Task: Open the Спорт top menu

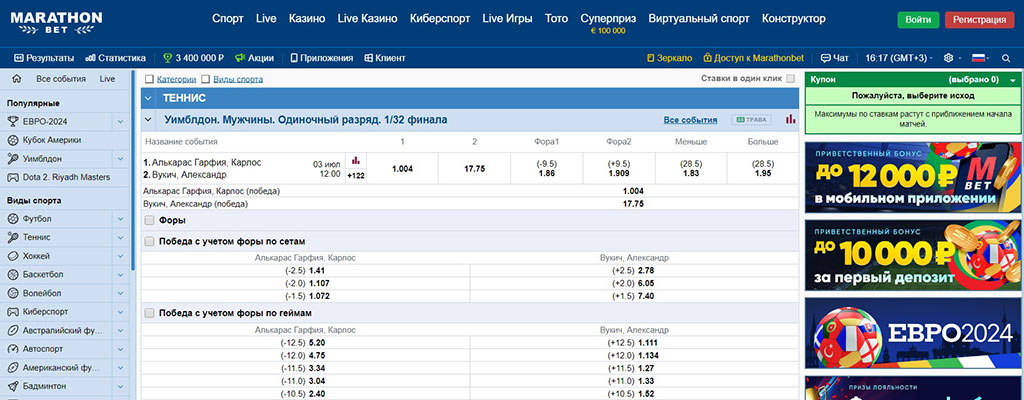Action: pyautogui.click(x=228, y=18)
